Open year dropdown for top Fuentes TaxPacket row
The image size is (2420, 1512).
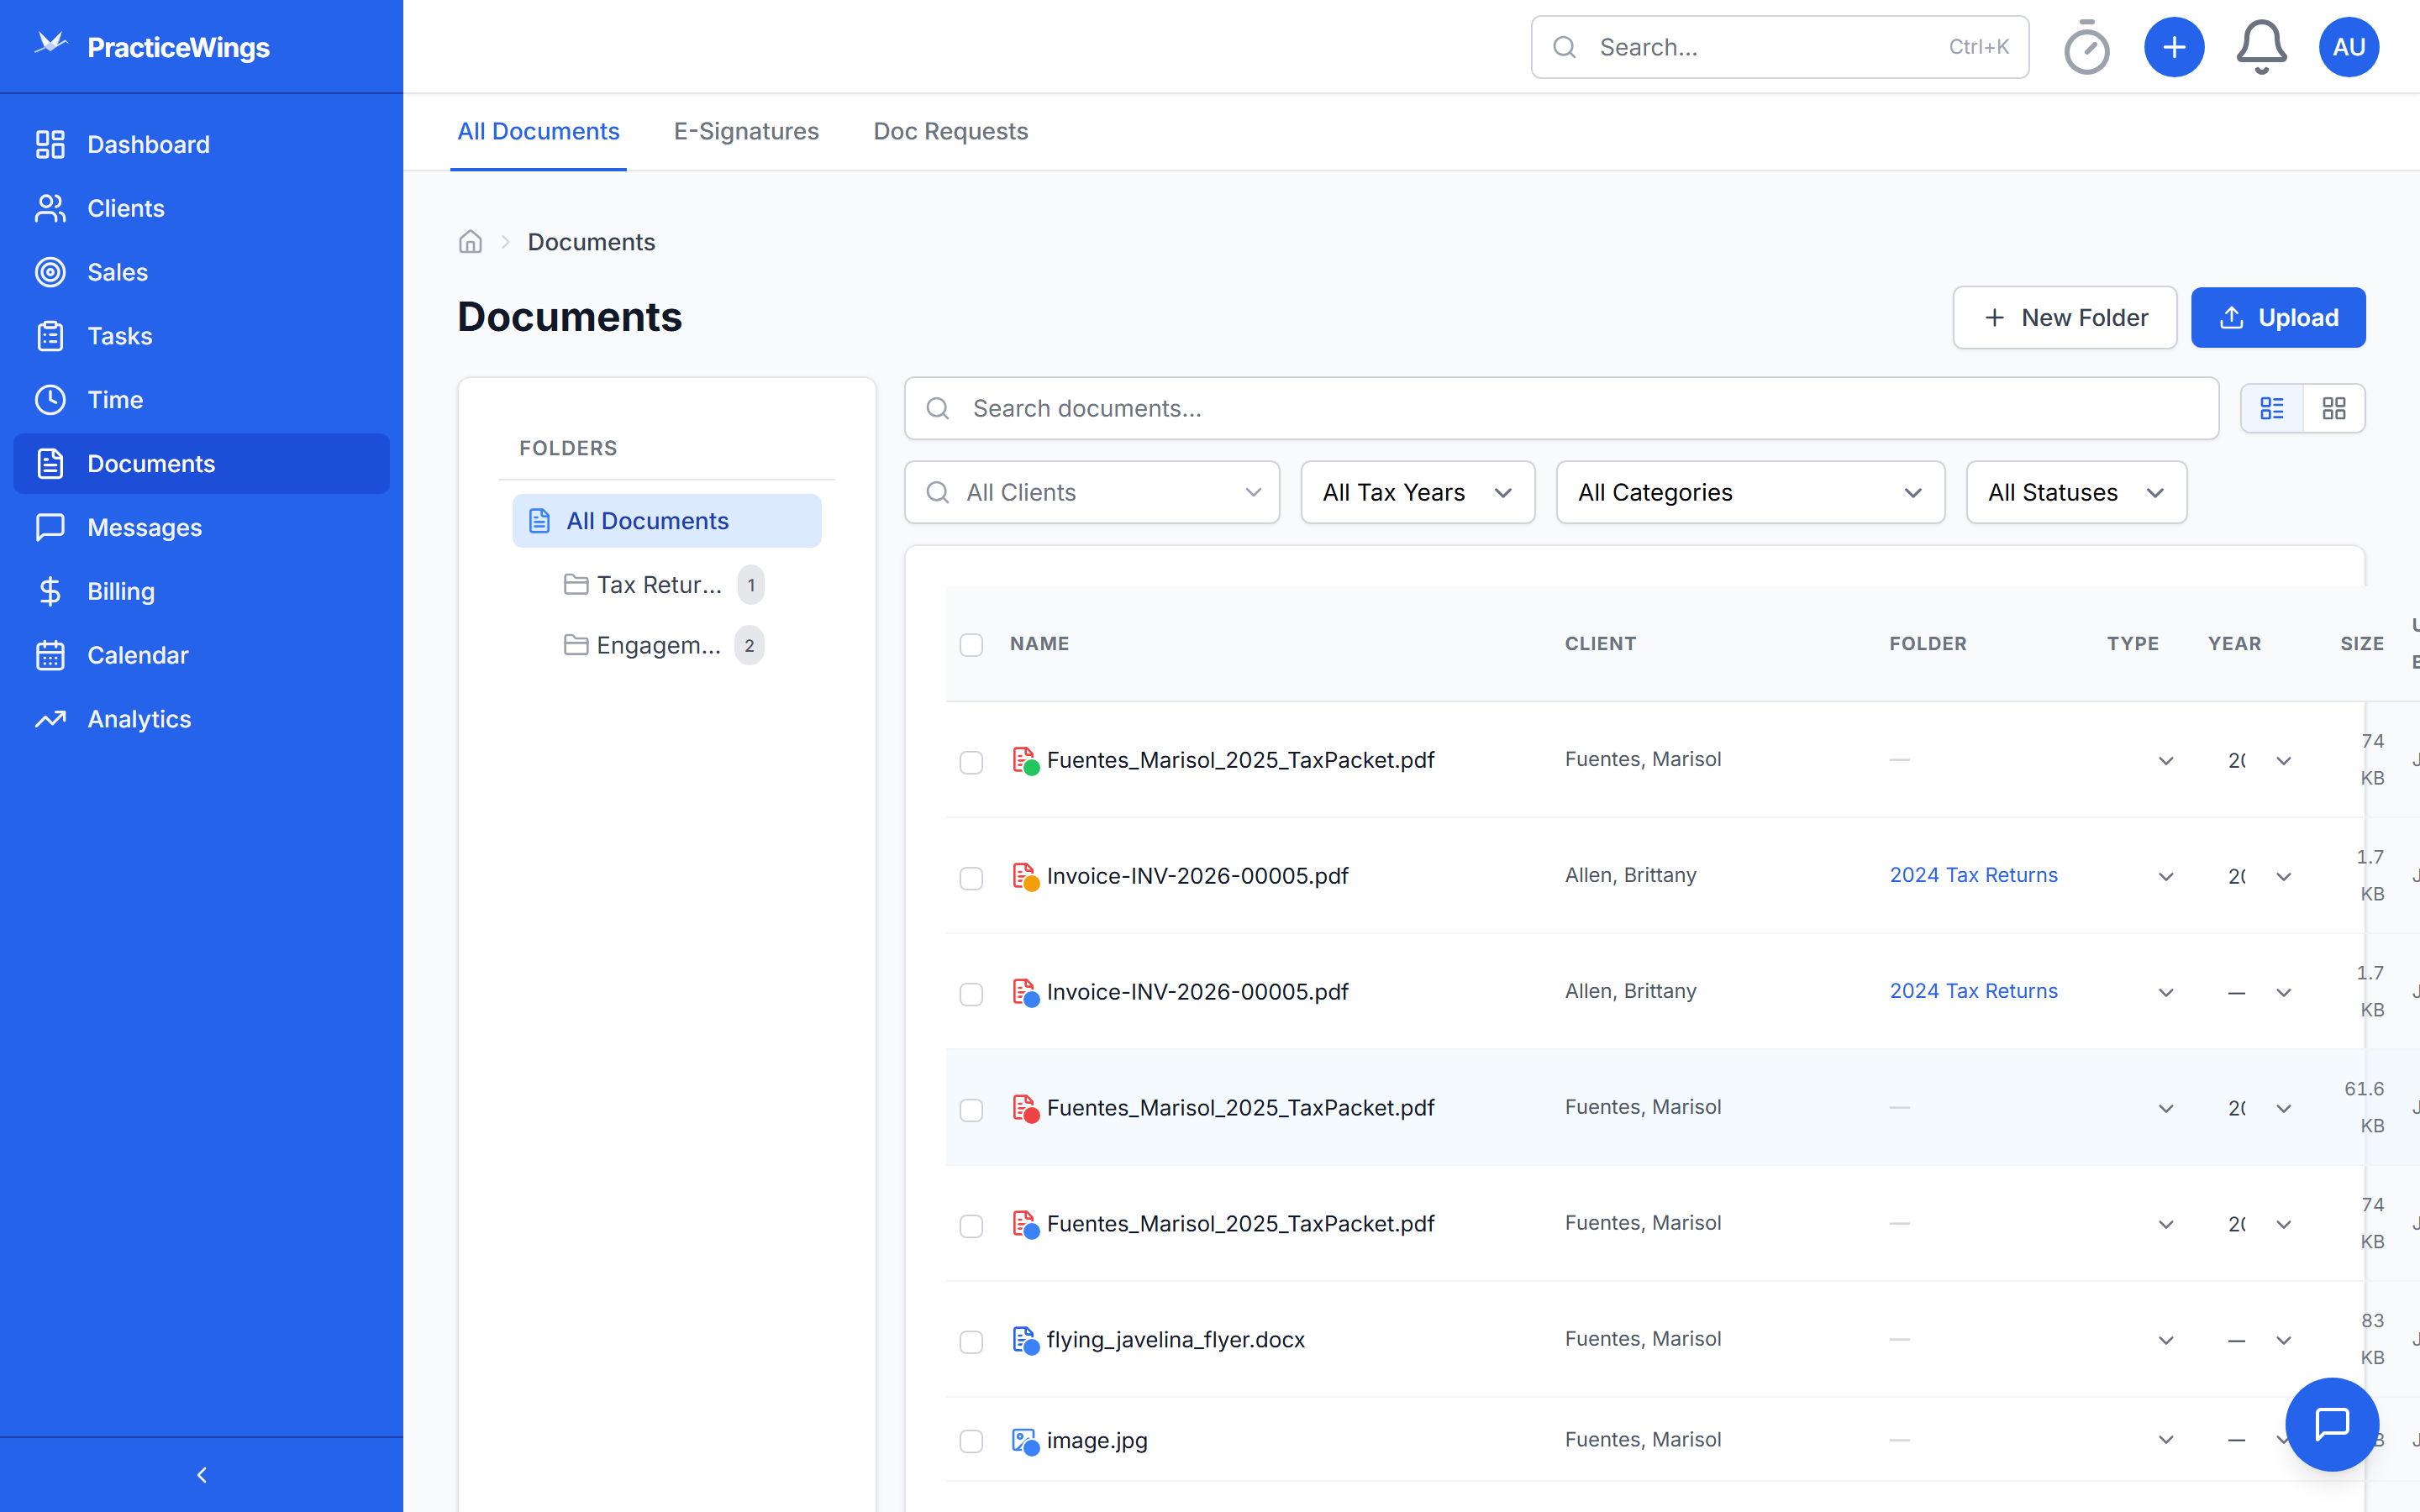(2283, 761)
